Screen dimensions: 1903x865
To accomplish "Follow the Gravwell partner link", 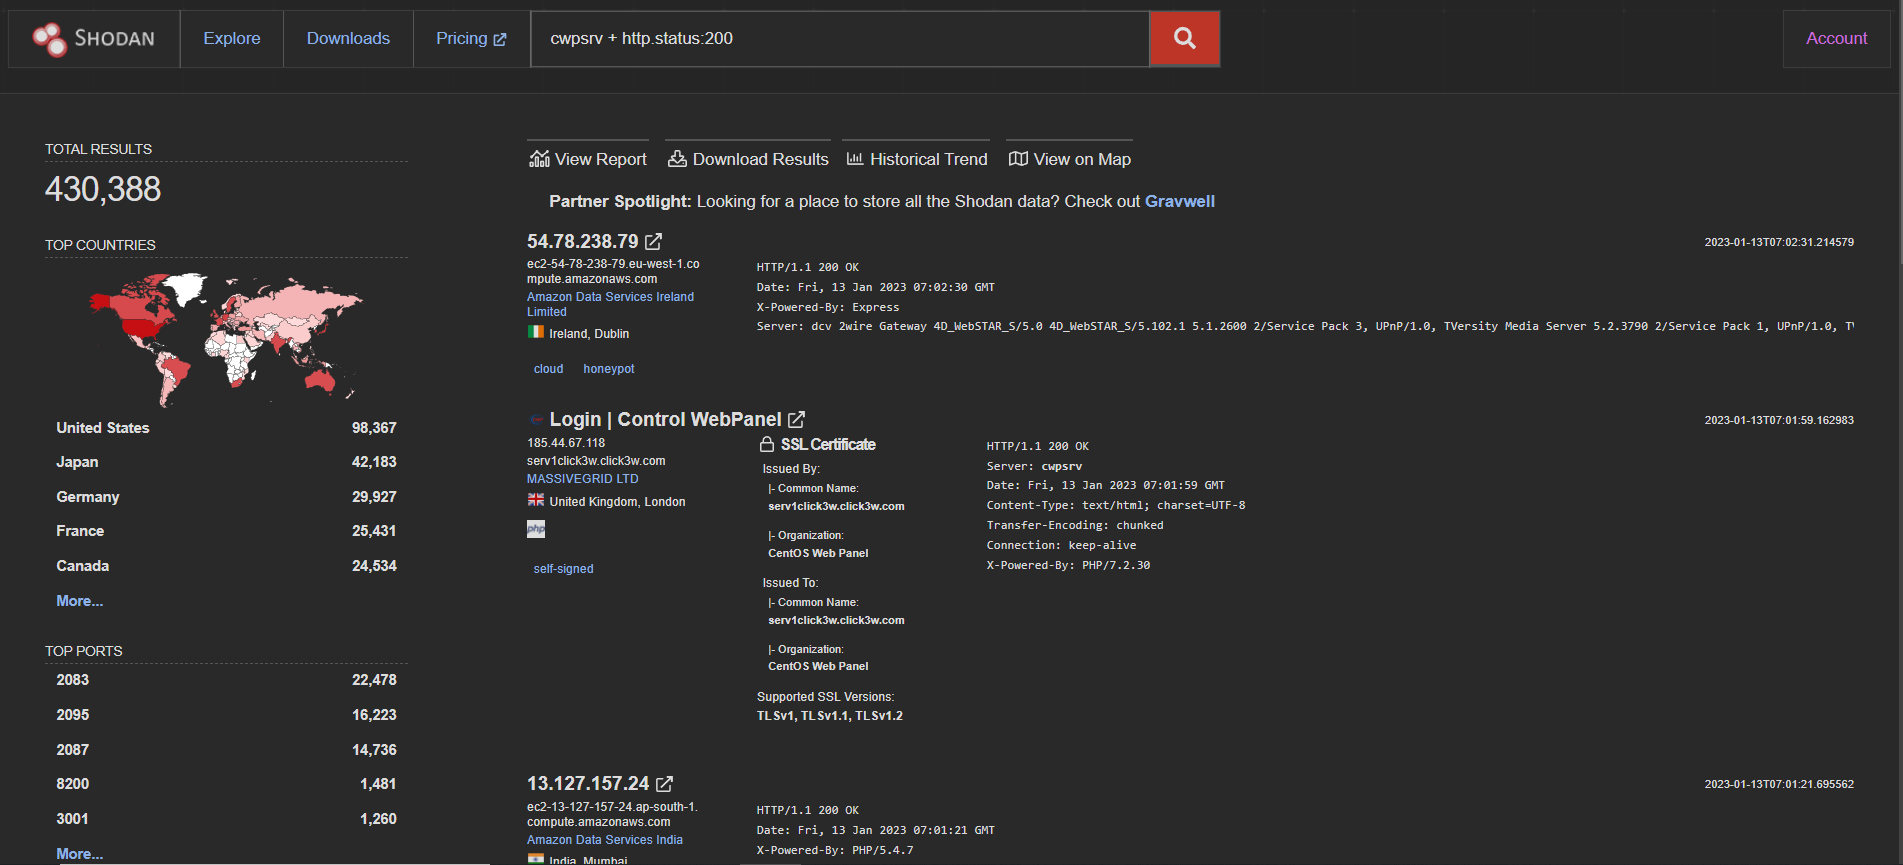I will pyautogui.click(x=1179, y=201).
